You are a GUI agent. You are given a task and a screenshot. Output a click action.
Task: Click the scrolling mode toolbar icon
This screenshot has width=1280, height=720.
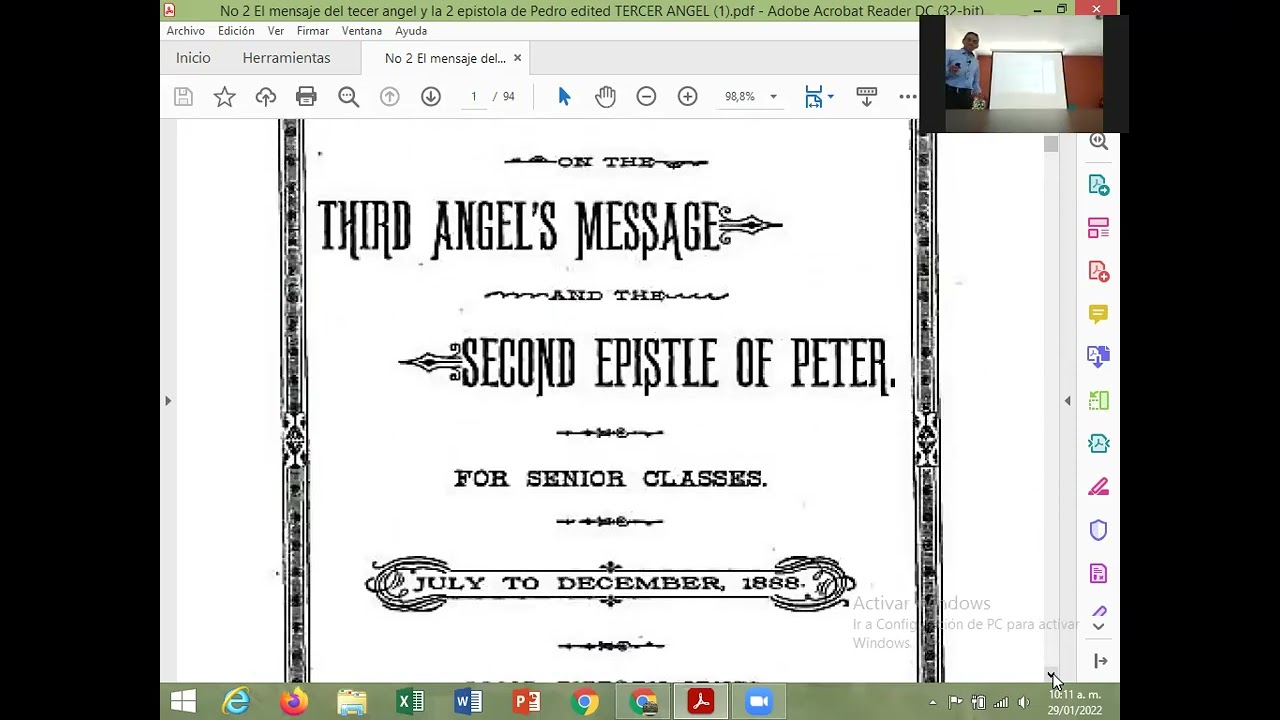tap(867, 97)
